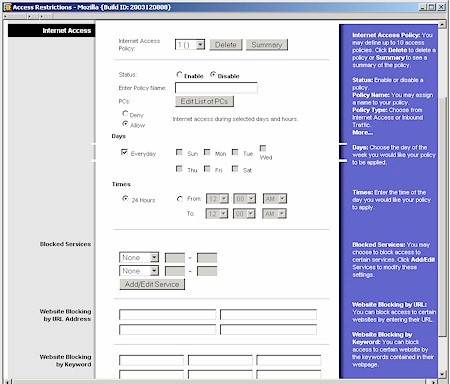Viewport: 450px width, 384px height.
Task: Click the Delete policy button
Action: pyautogui.click(x=226, y=45)
